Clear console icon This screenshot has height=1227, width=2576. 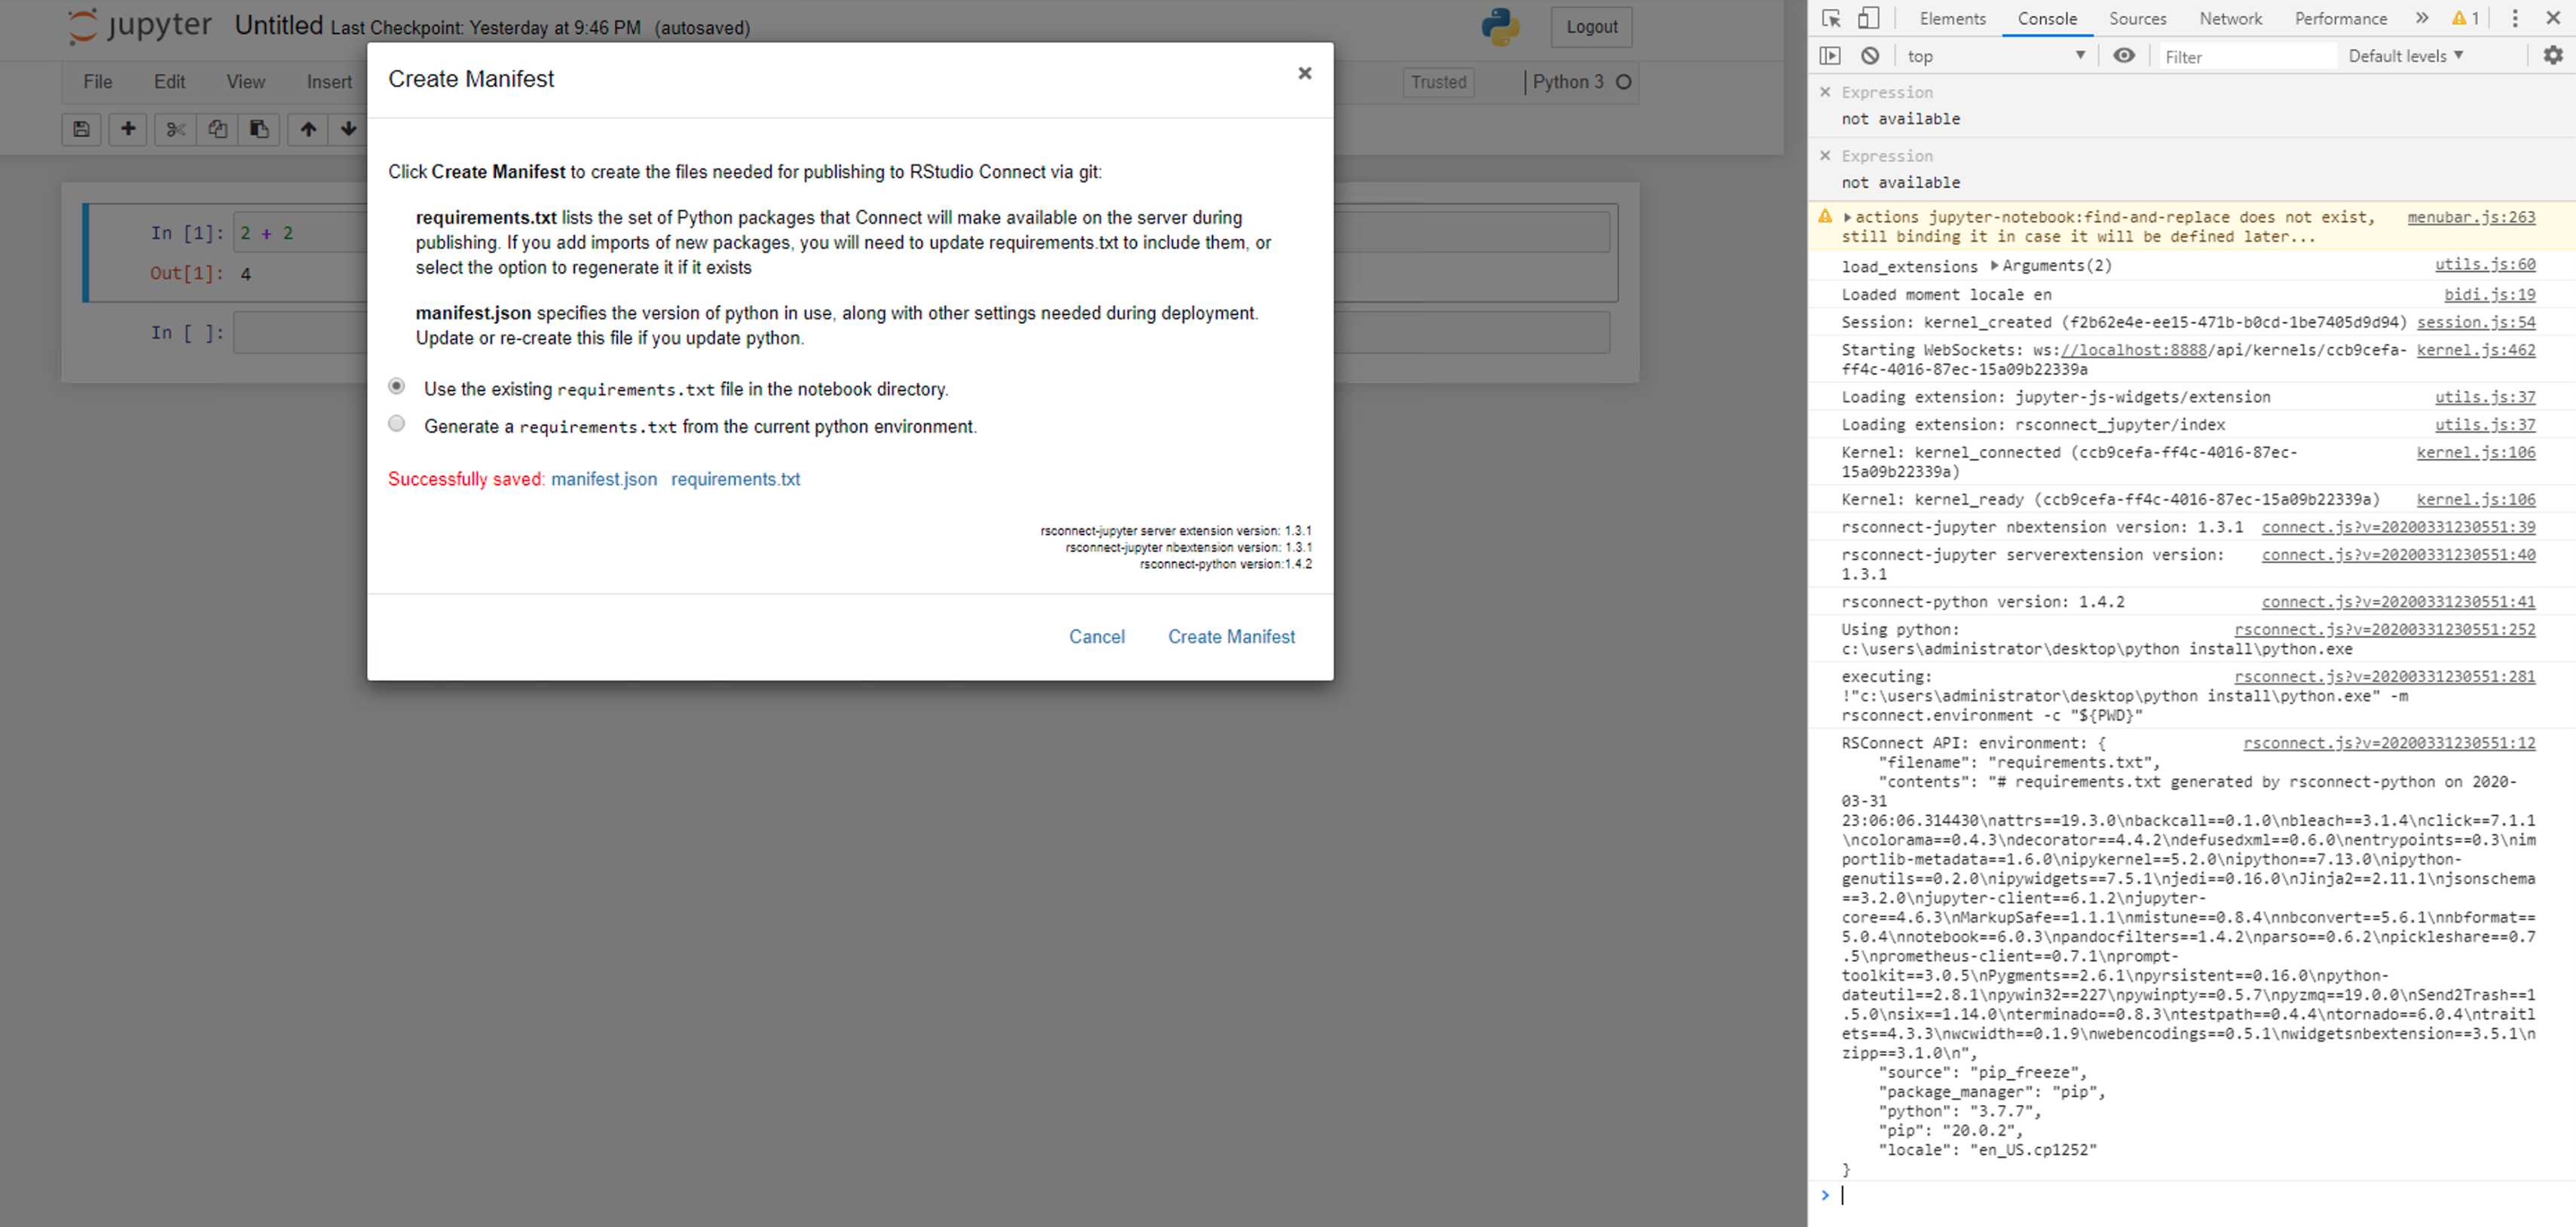click(1870, 56)
